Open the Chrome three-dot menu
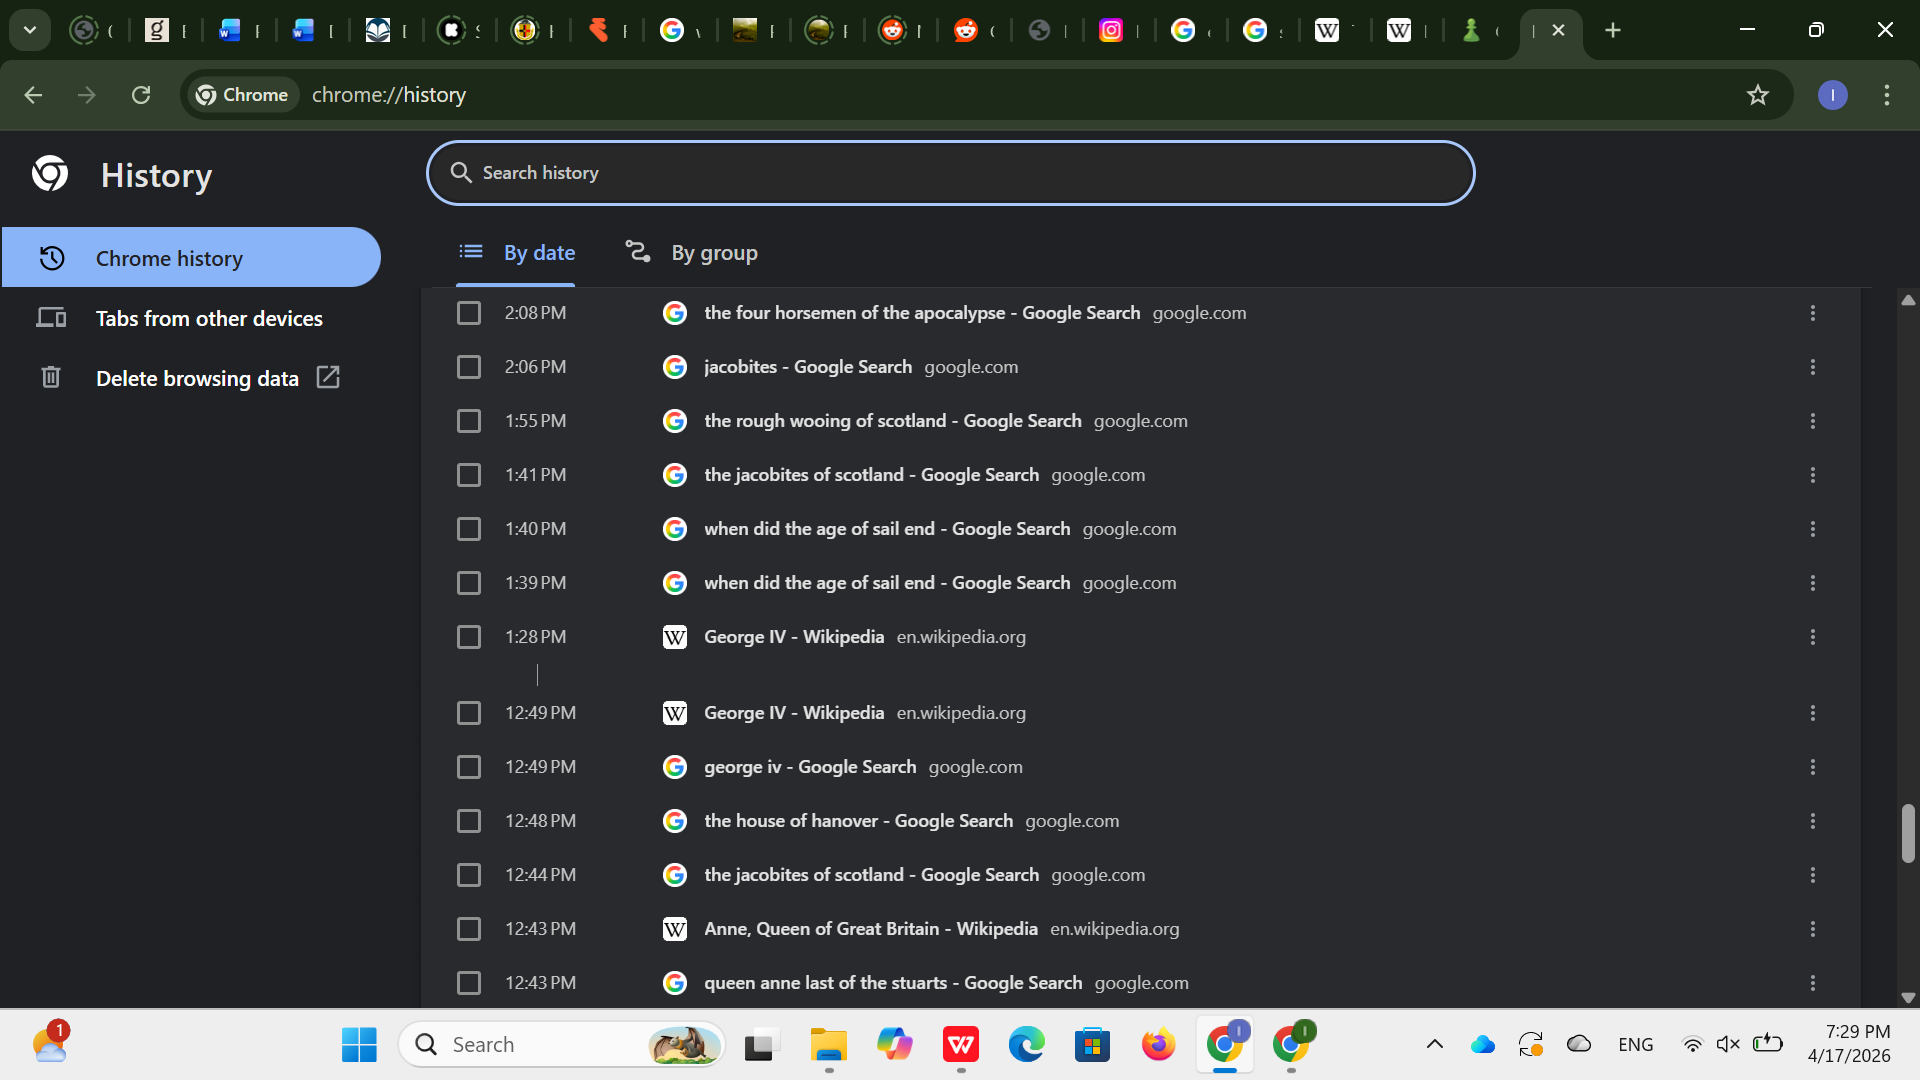This screenshot has width=1920, height=1080. 1886,95
